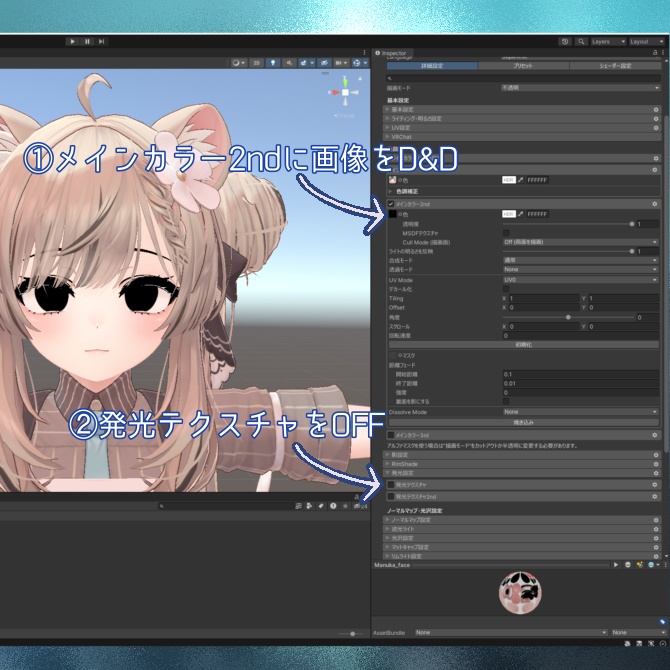Toggle the 2D view button
Viewport: 670px width, 670px height.
[256, 63]
